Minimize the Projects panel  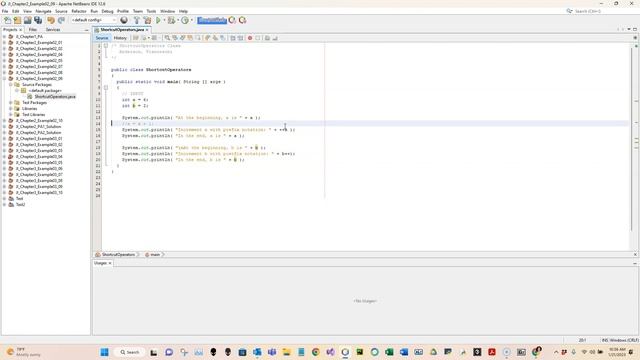click(x=86, y=30)
